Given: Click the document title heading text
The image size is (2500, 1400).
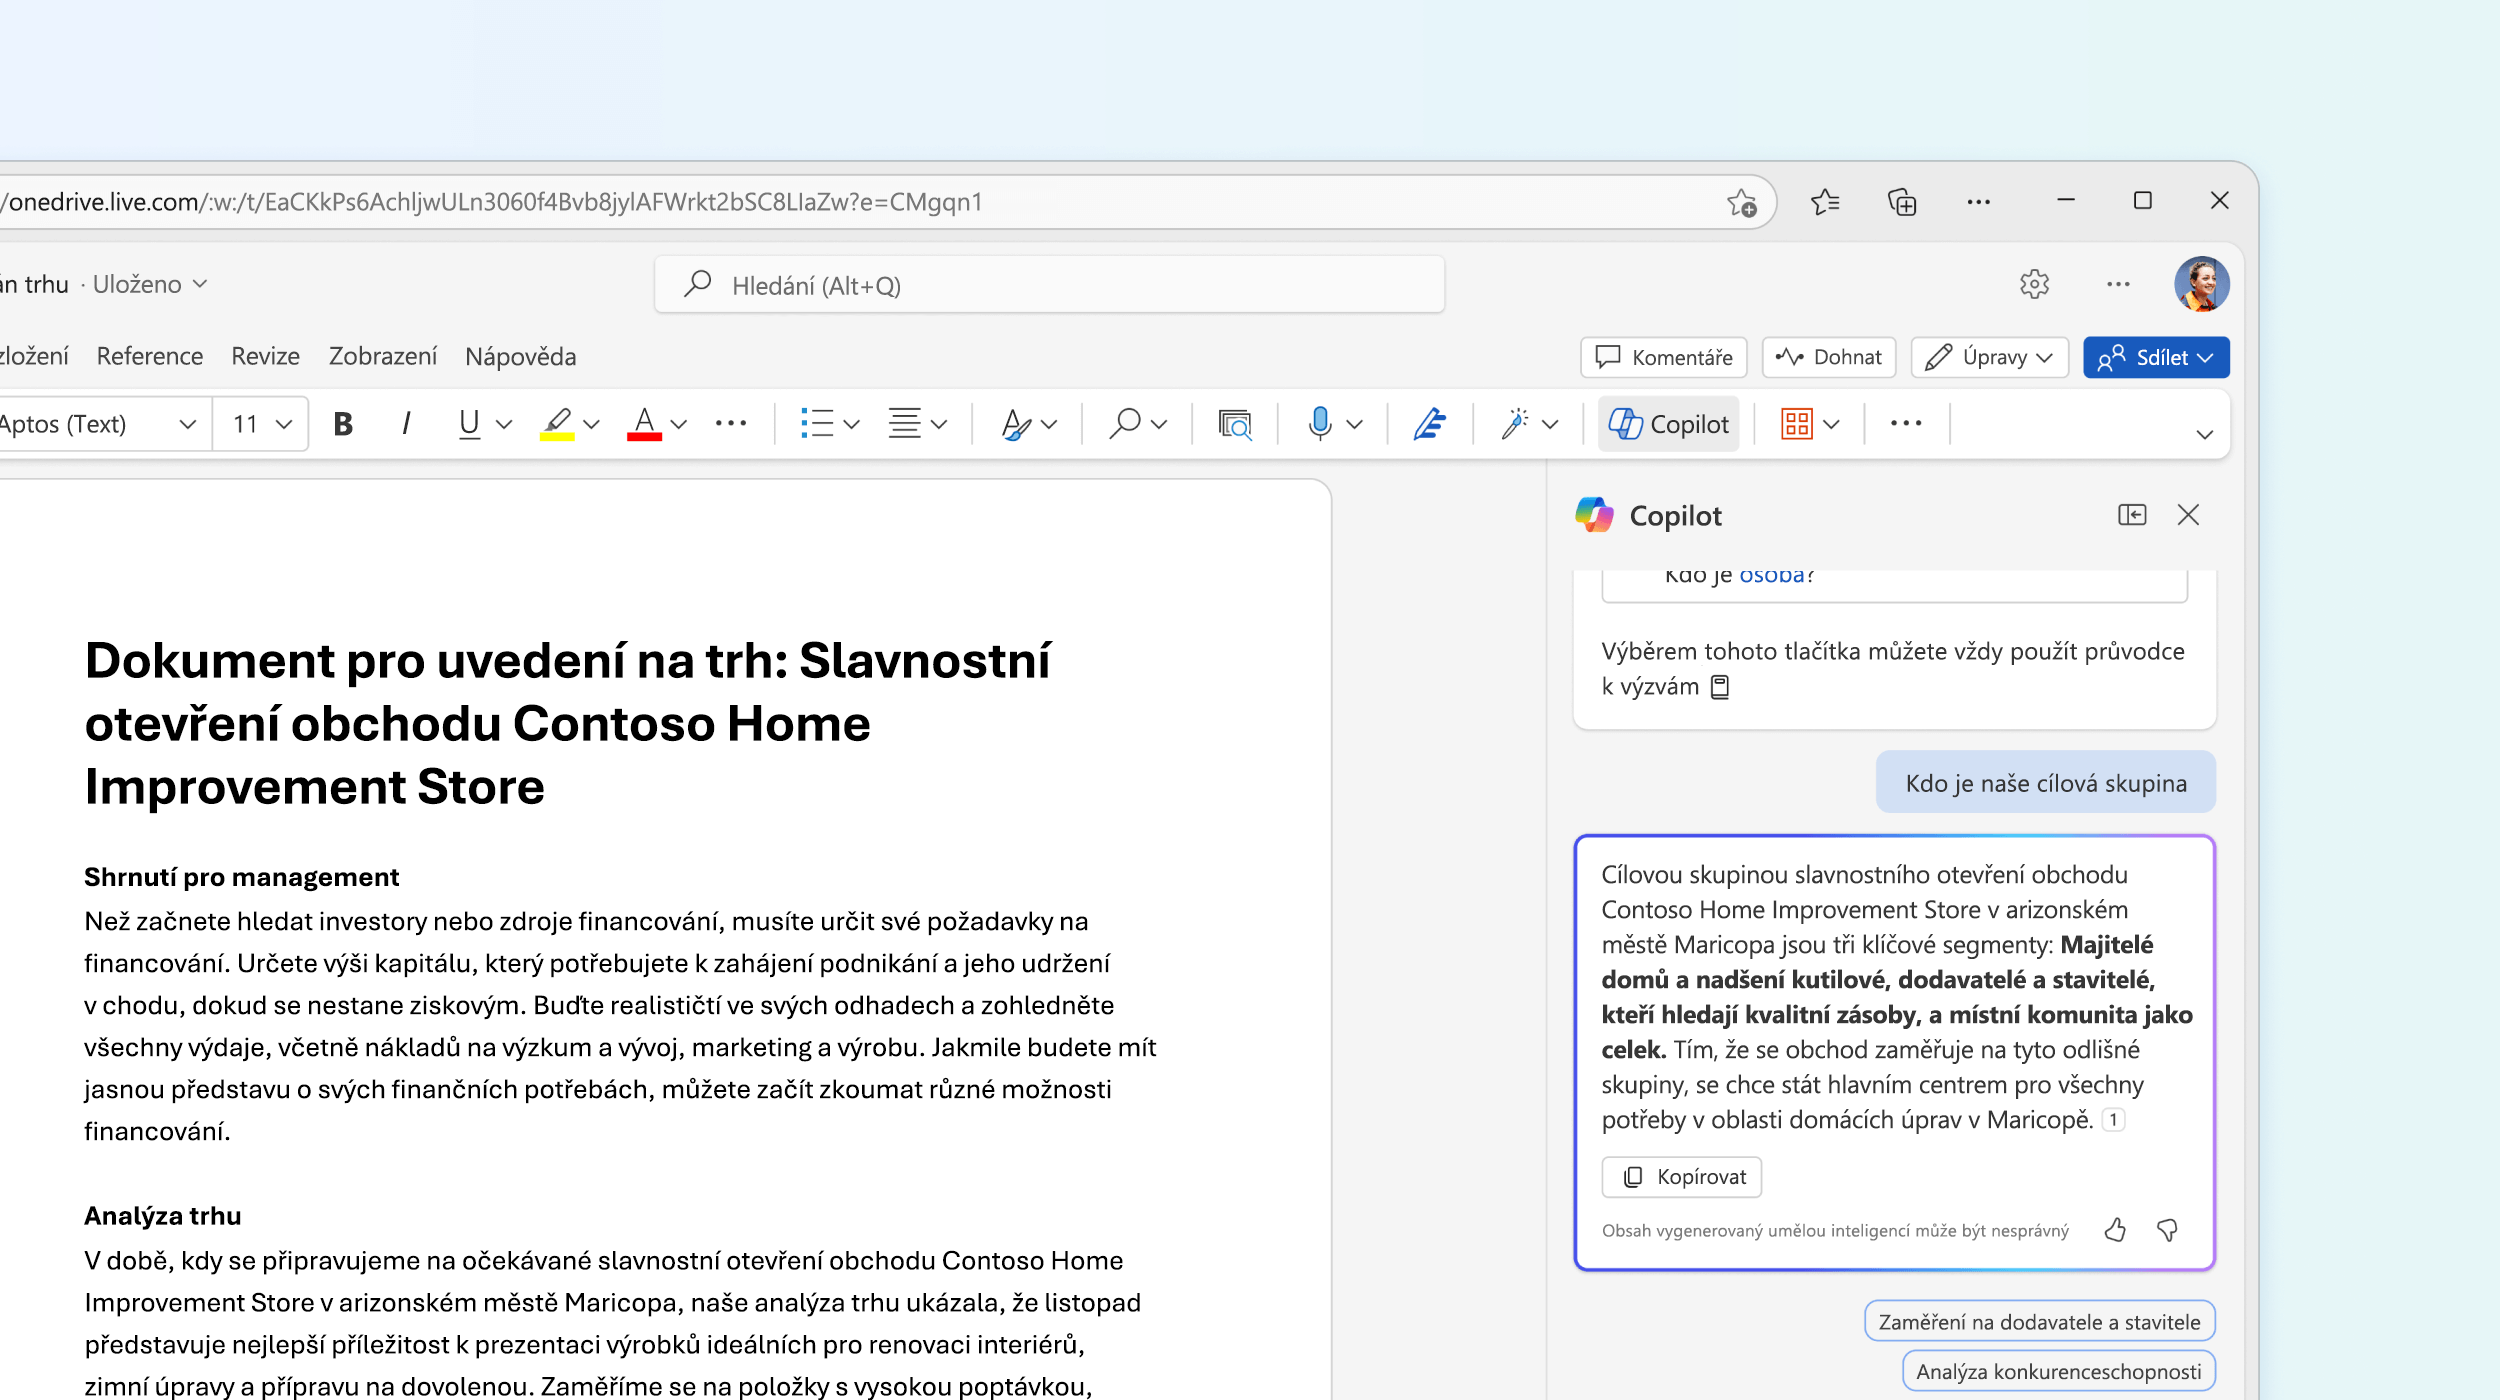Looking at the screenshot, I should click(567, 723).
